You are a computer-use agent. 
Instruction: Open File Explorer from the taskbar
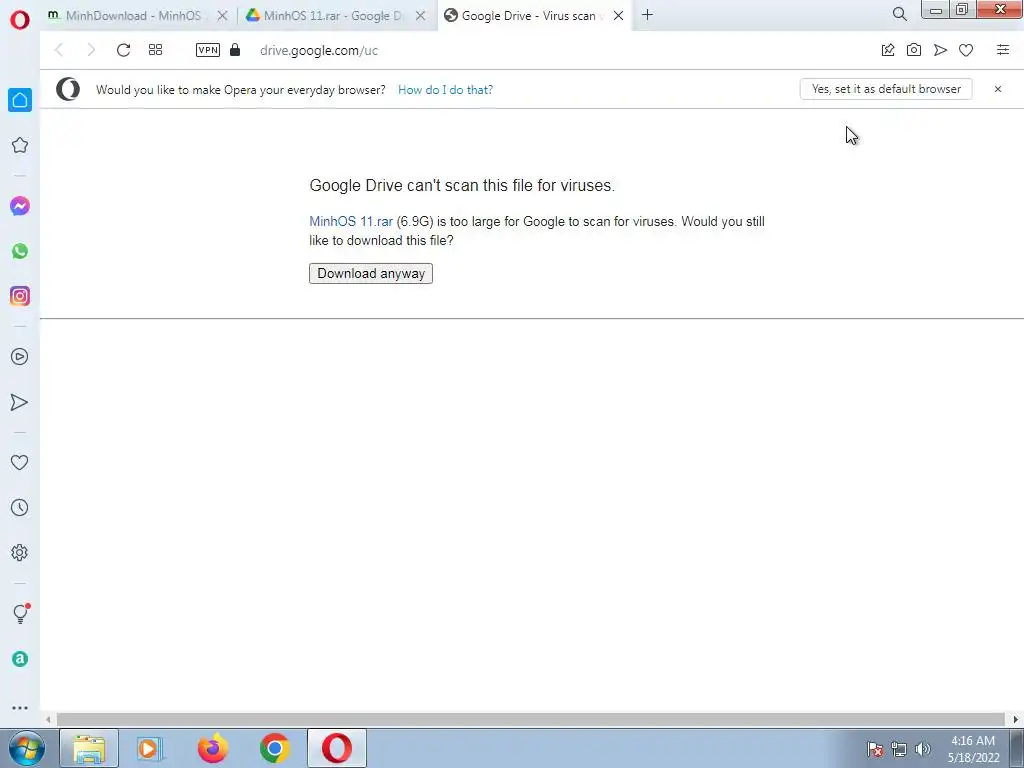(x=89, y=748)
